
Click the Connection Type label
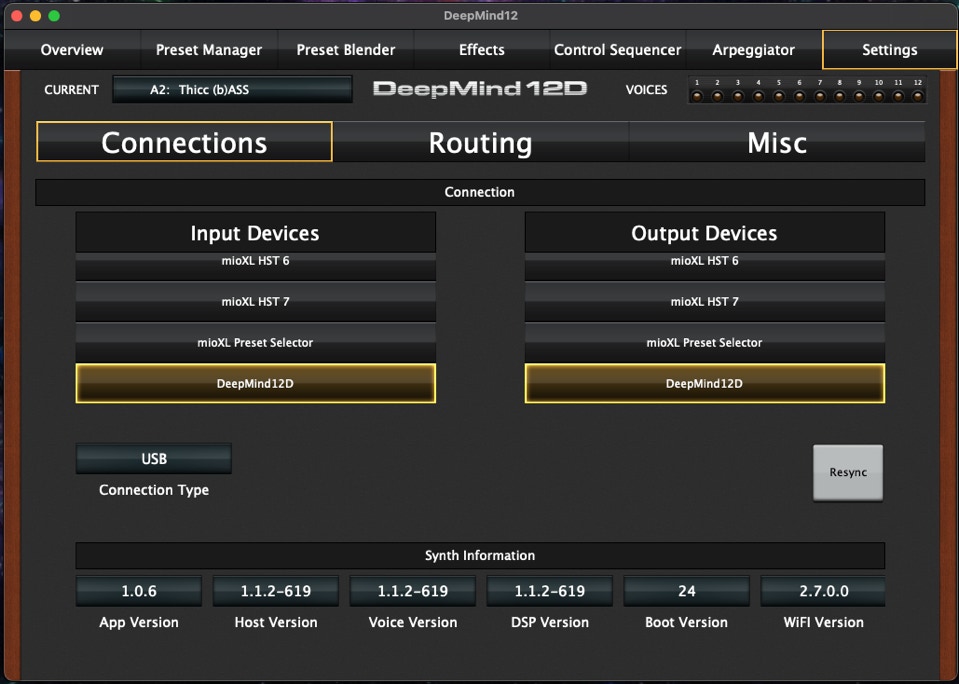point(154,490)
